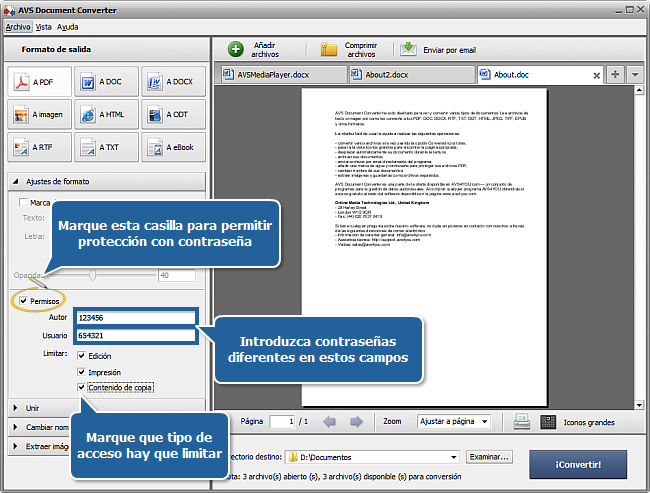Toggle the Impresión limit checkbox
This screenshot has height=493, width=650.
click(x=82, y=372)
